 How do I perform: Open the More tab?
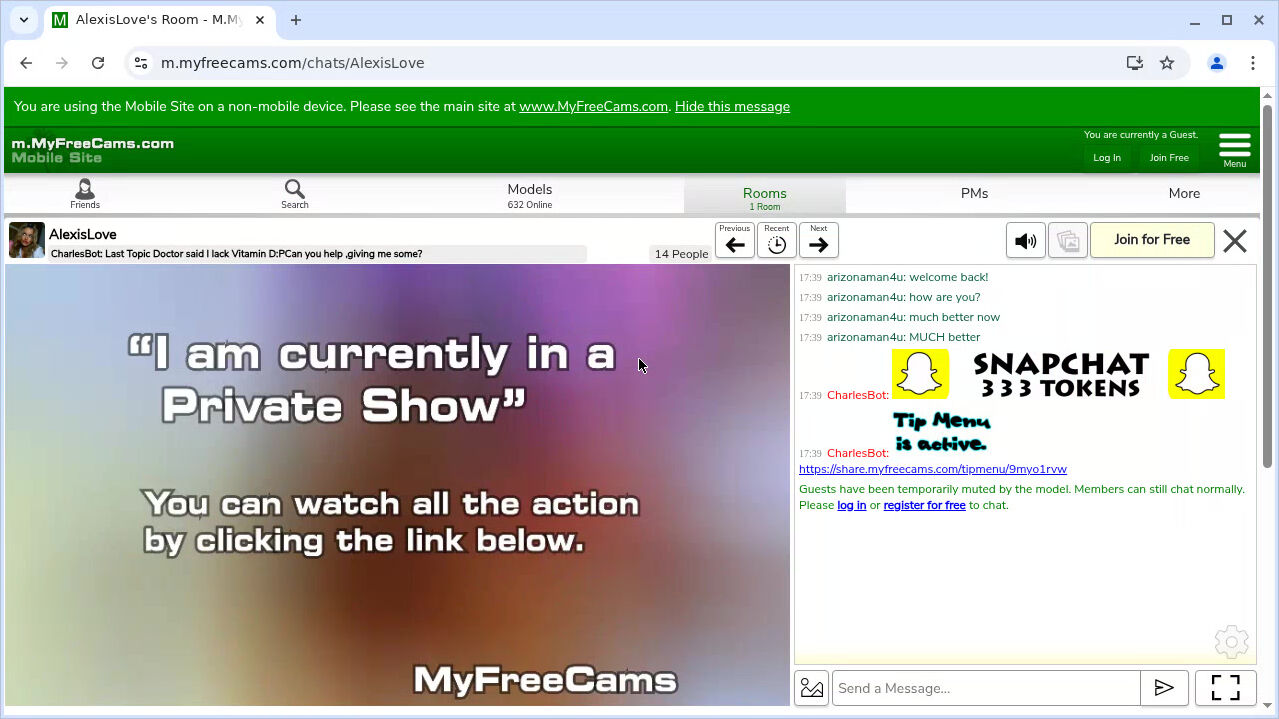(x=1184, y=194)
